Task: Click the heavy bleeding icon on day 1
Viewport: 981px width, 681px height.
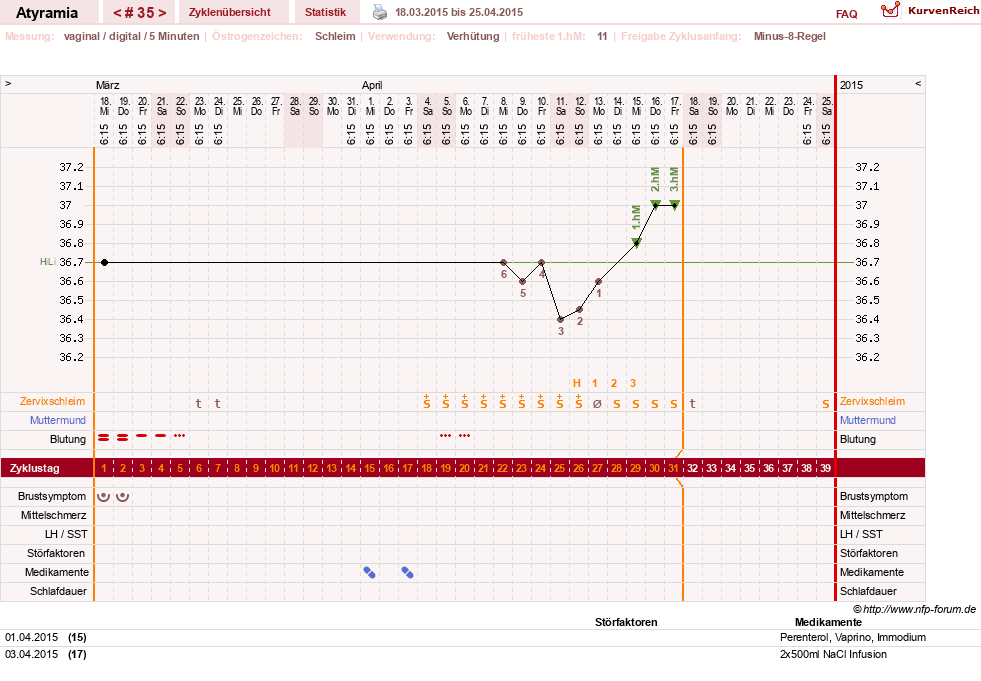Action: [x=104, y=438]
